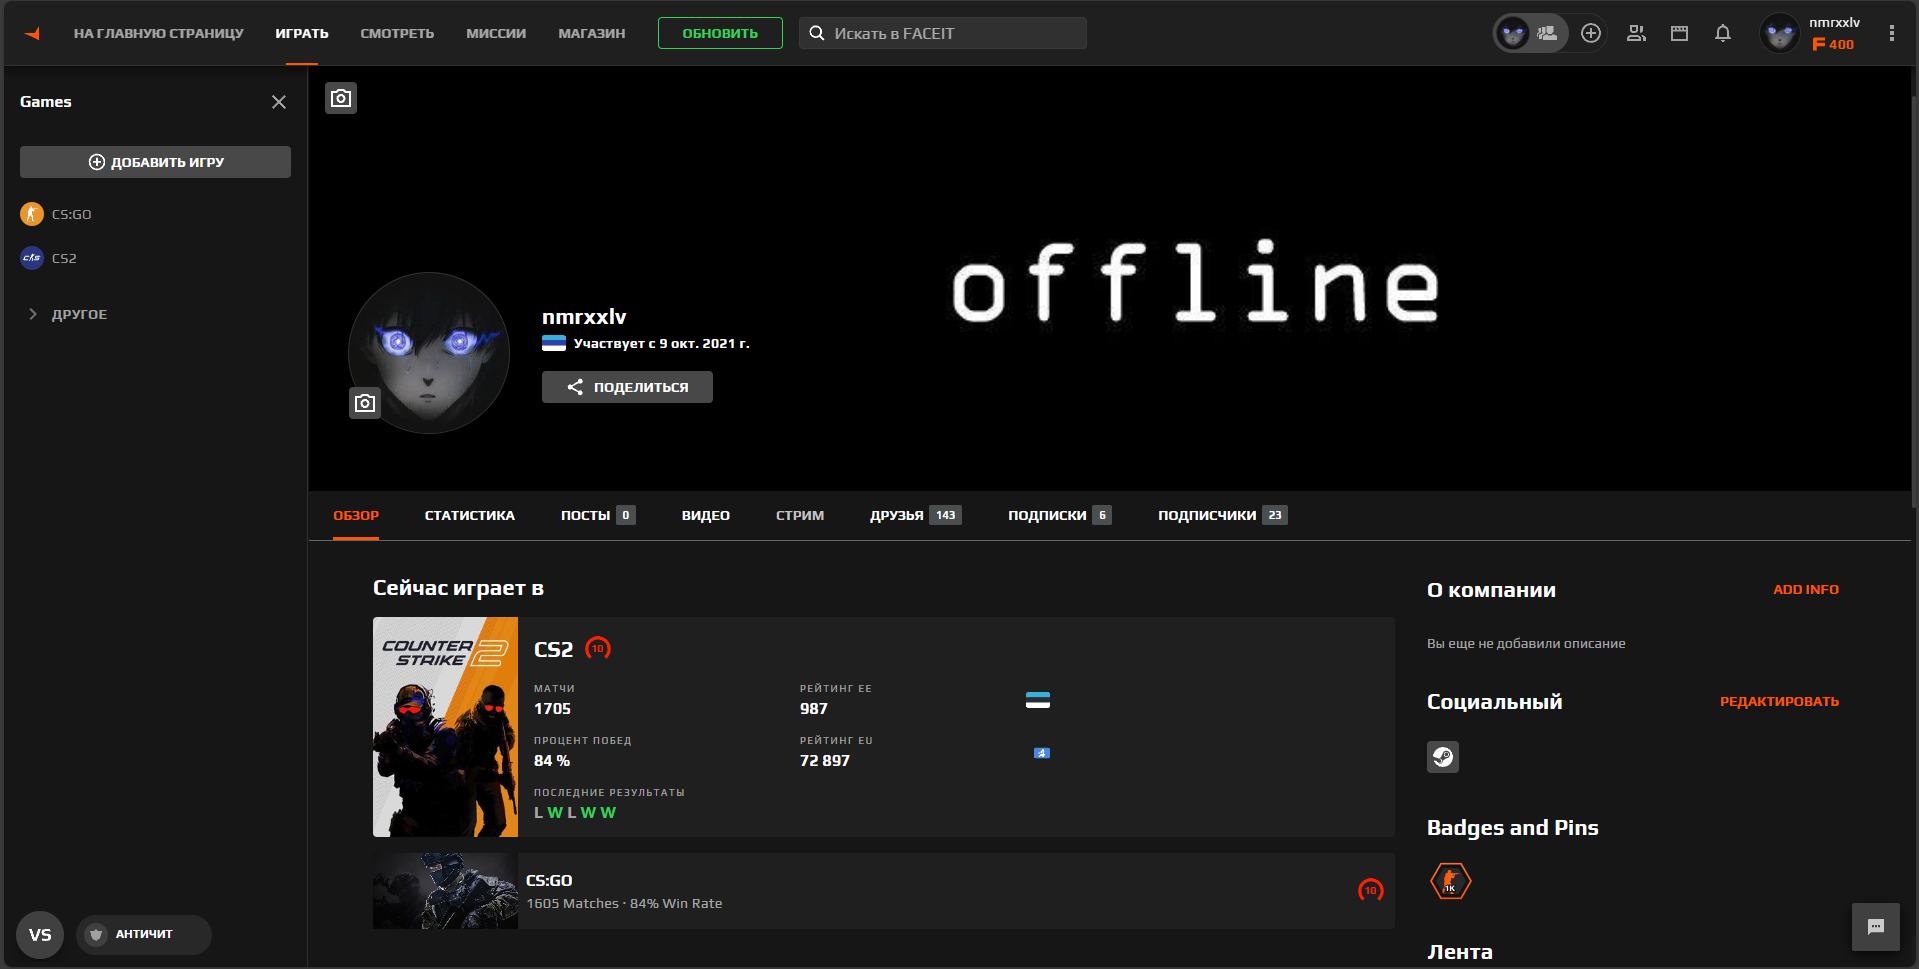Click the EE rating value 987
1919x969 pixels.
(813, 708)
